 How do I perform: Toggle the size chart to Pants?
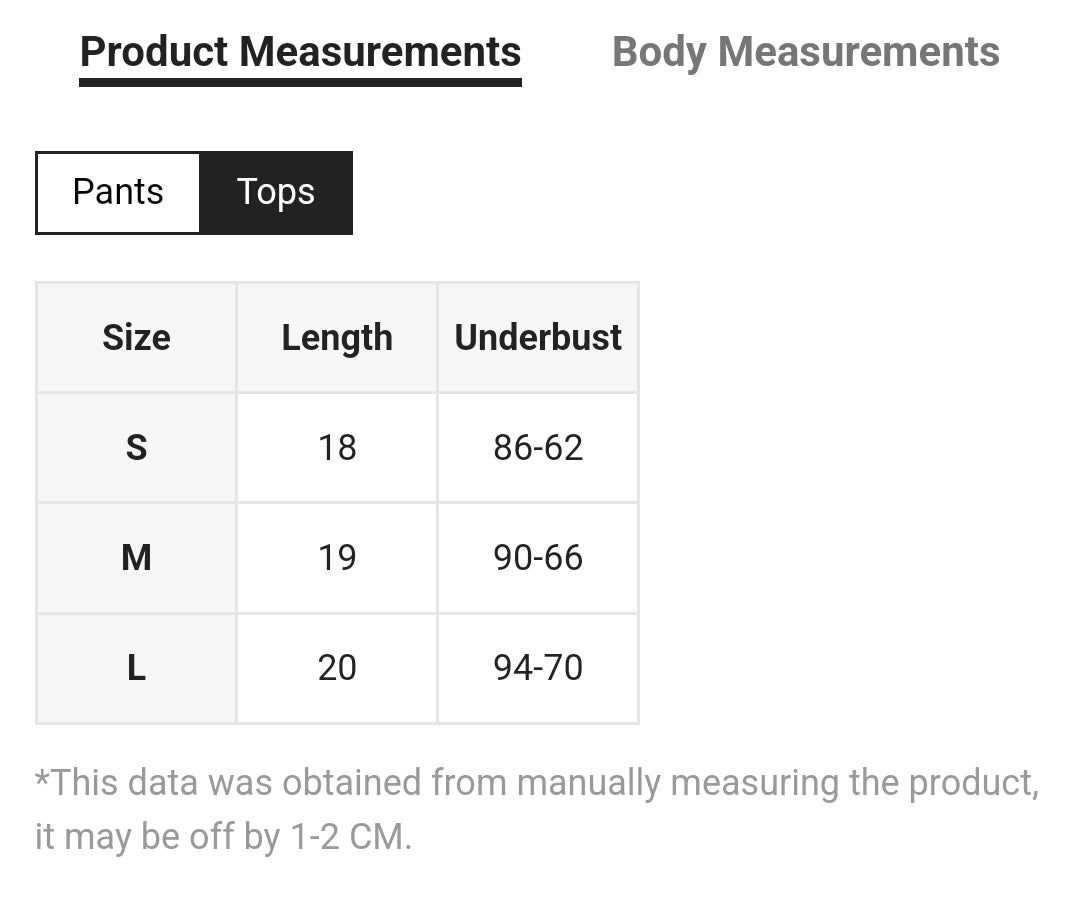[118, 192]
